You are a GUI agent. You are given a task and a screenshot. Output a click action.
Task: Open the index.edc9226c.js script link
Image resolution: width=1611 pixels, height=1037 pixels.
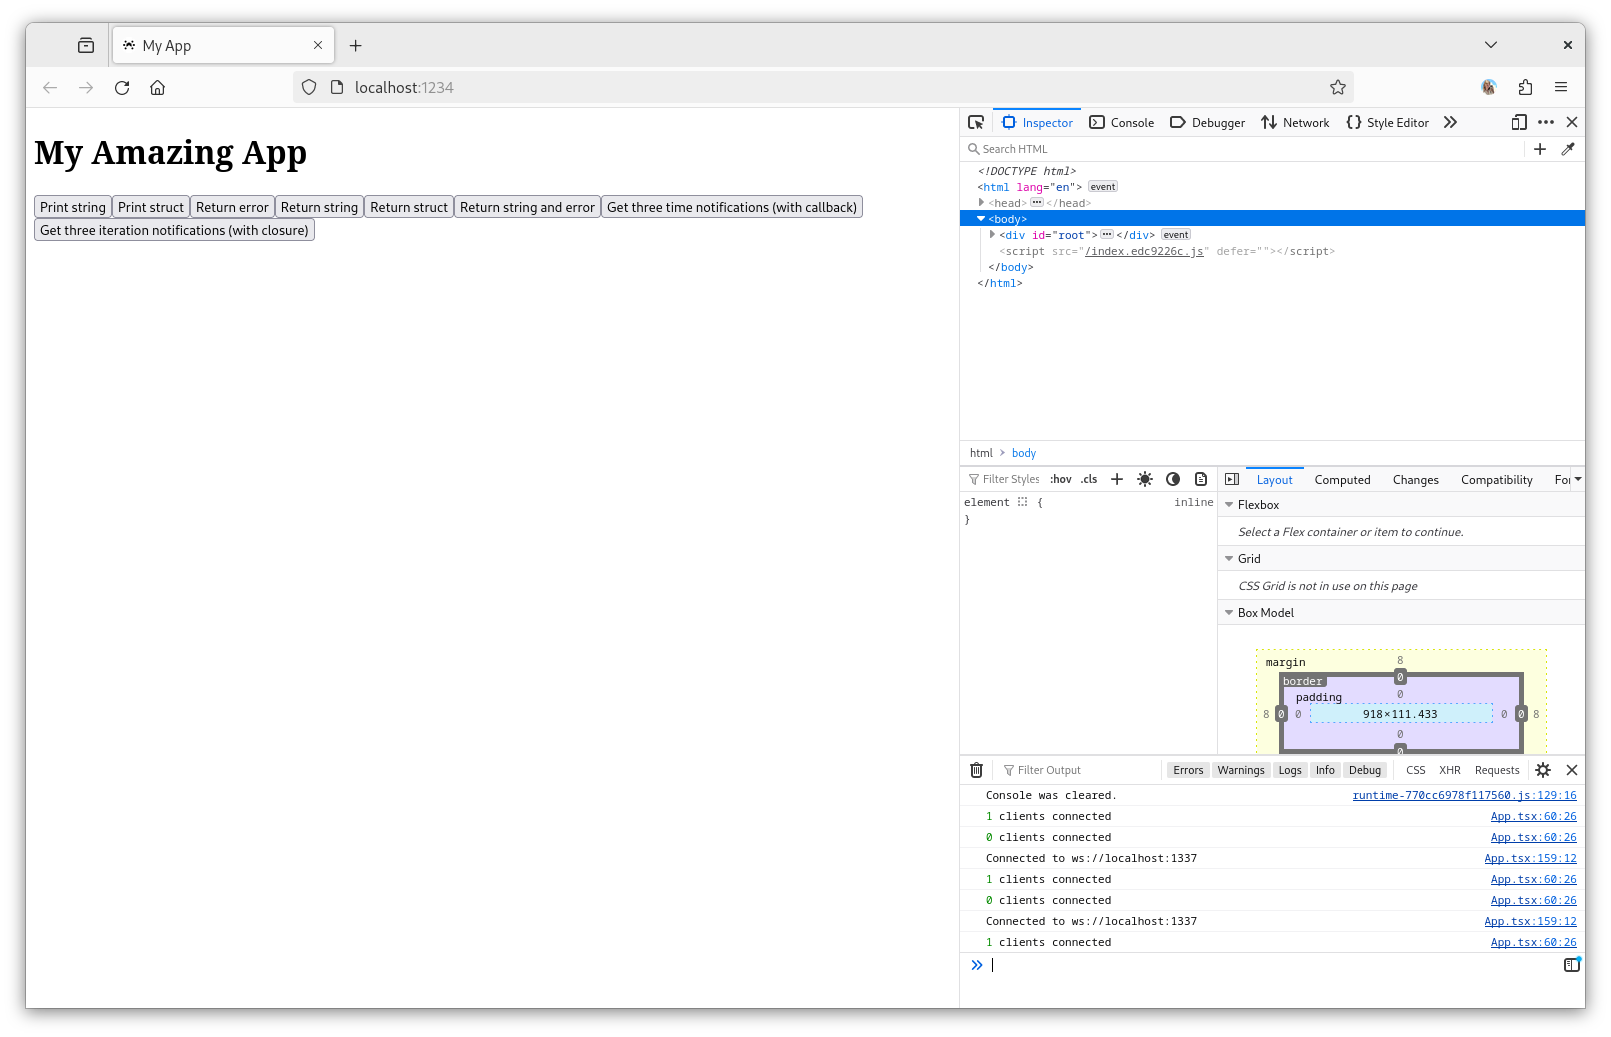1144,251
